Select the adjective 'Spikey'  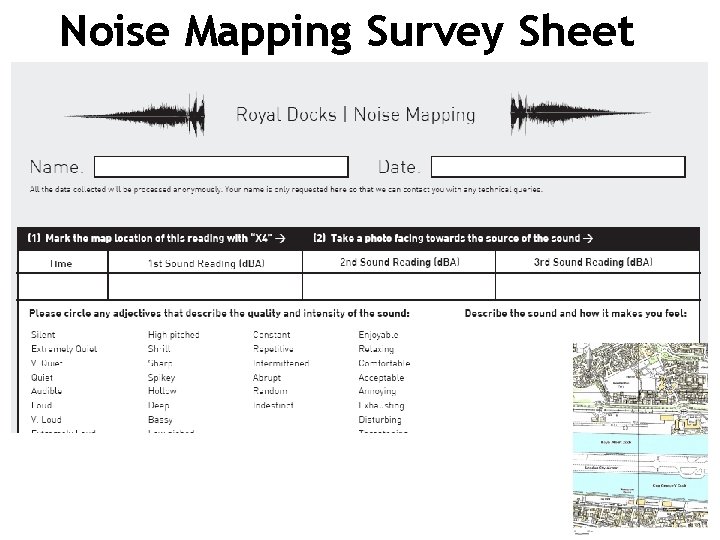coord(162,378)
